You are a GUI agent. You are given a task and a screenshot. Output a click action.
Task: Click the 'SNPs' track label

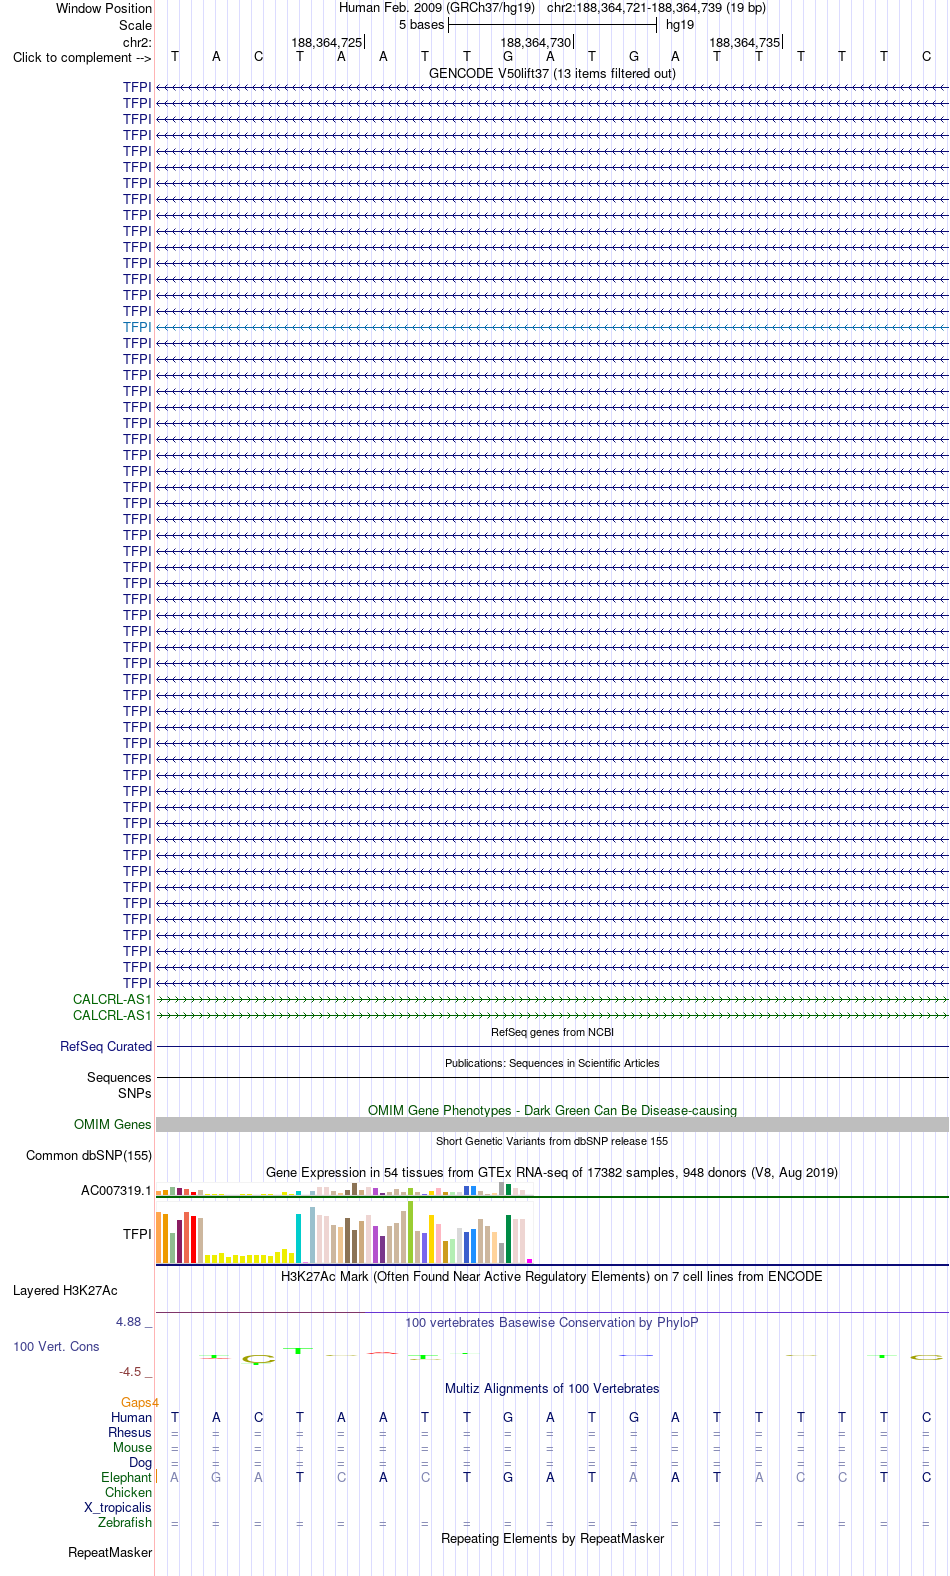[x=135, y=1093]
